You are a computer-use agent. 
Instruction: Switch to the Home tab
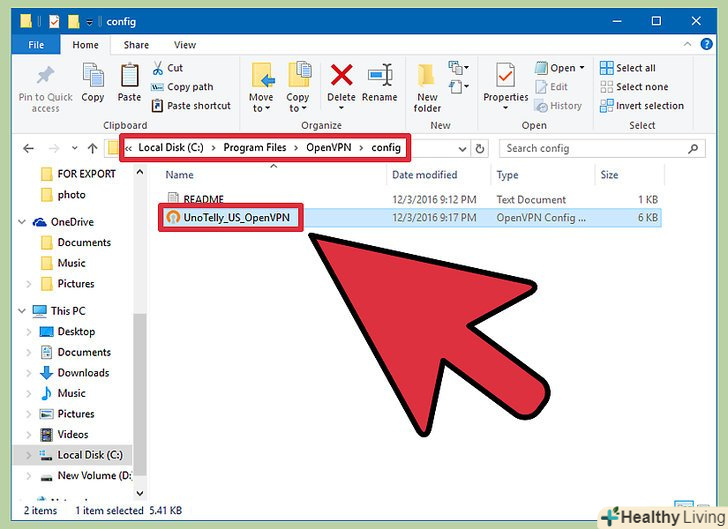pos(85,45)
